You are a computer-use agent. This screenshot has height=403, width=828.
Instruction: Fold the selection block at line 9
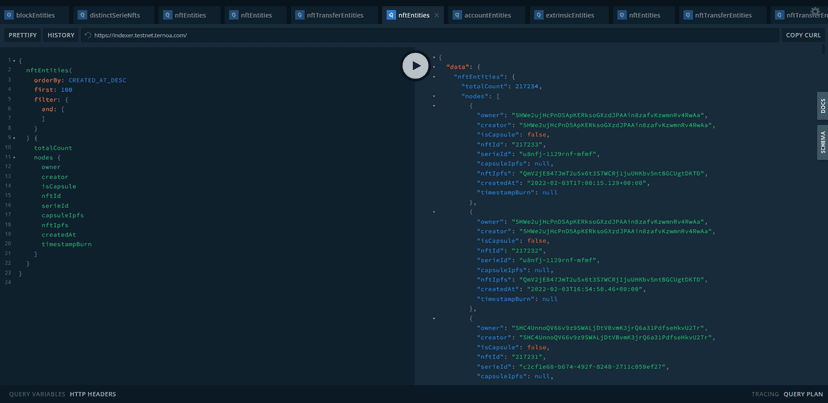[15, 138]
